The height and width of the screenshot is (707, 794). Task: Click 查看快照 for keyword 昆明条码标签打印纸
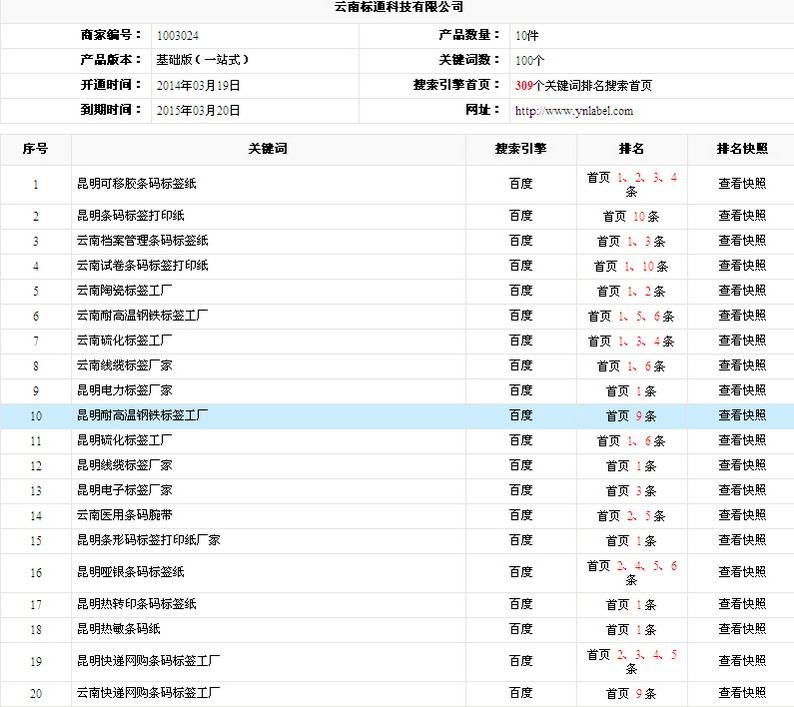point(742,216)
